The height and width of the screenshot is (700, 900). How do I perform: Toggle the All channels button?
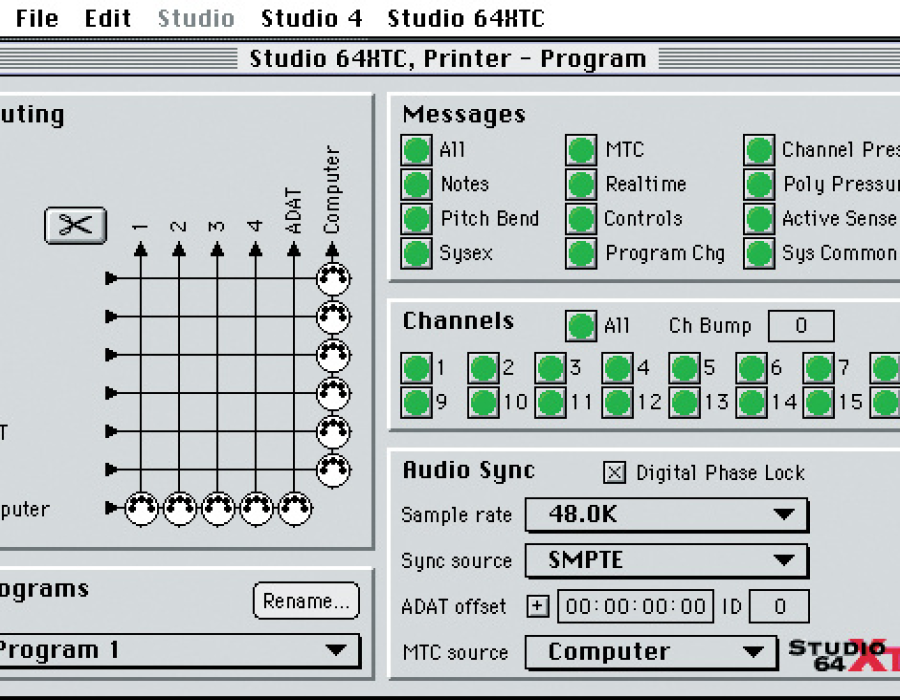click(581, 326)
